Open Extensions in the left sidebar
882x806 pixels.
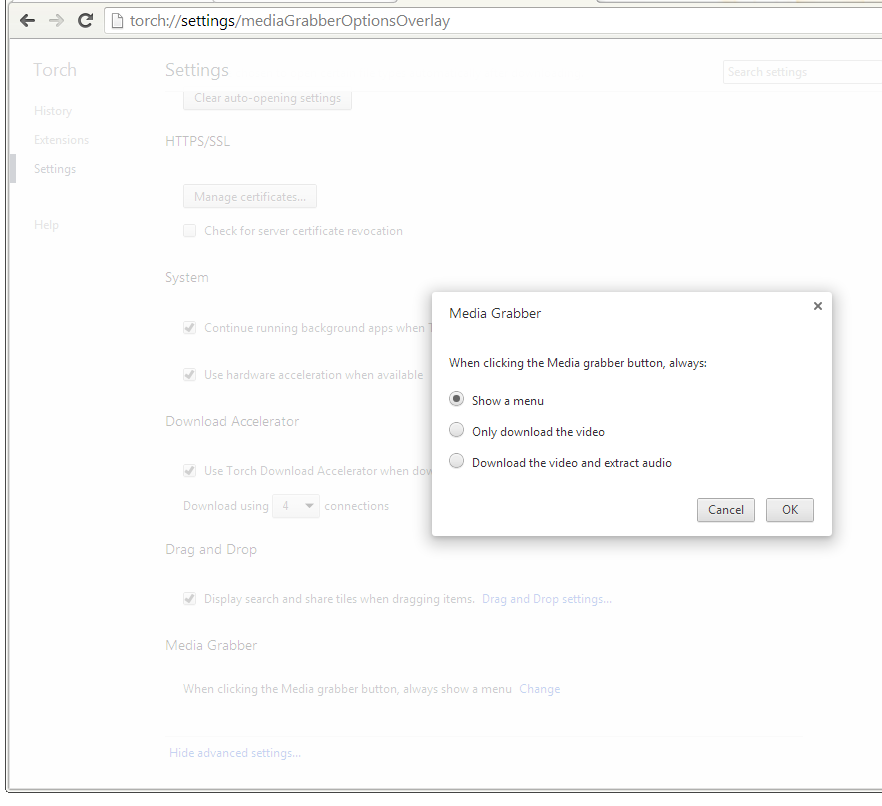pyautogui.click(x=61, y=140)
